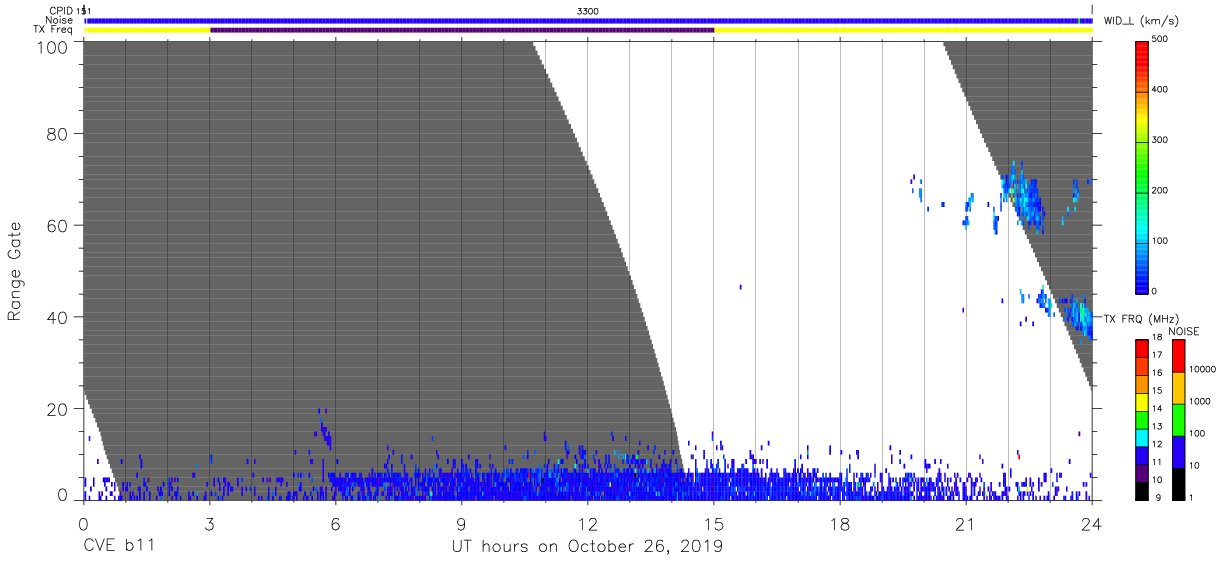
Task: Click the '20' y-axis range gate tick
Action: [58, 409]
